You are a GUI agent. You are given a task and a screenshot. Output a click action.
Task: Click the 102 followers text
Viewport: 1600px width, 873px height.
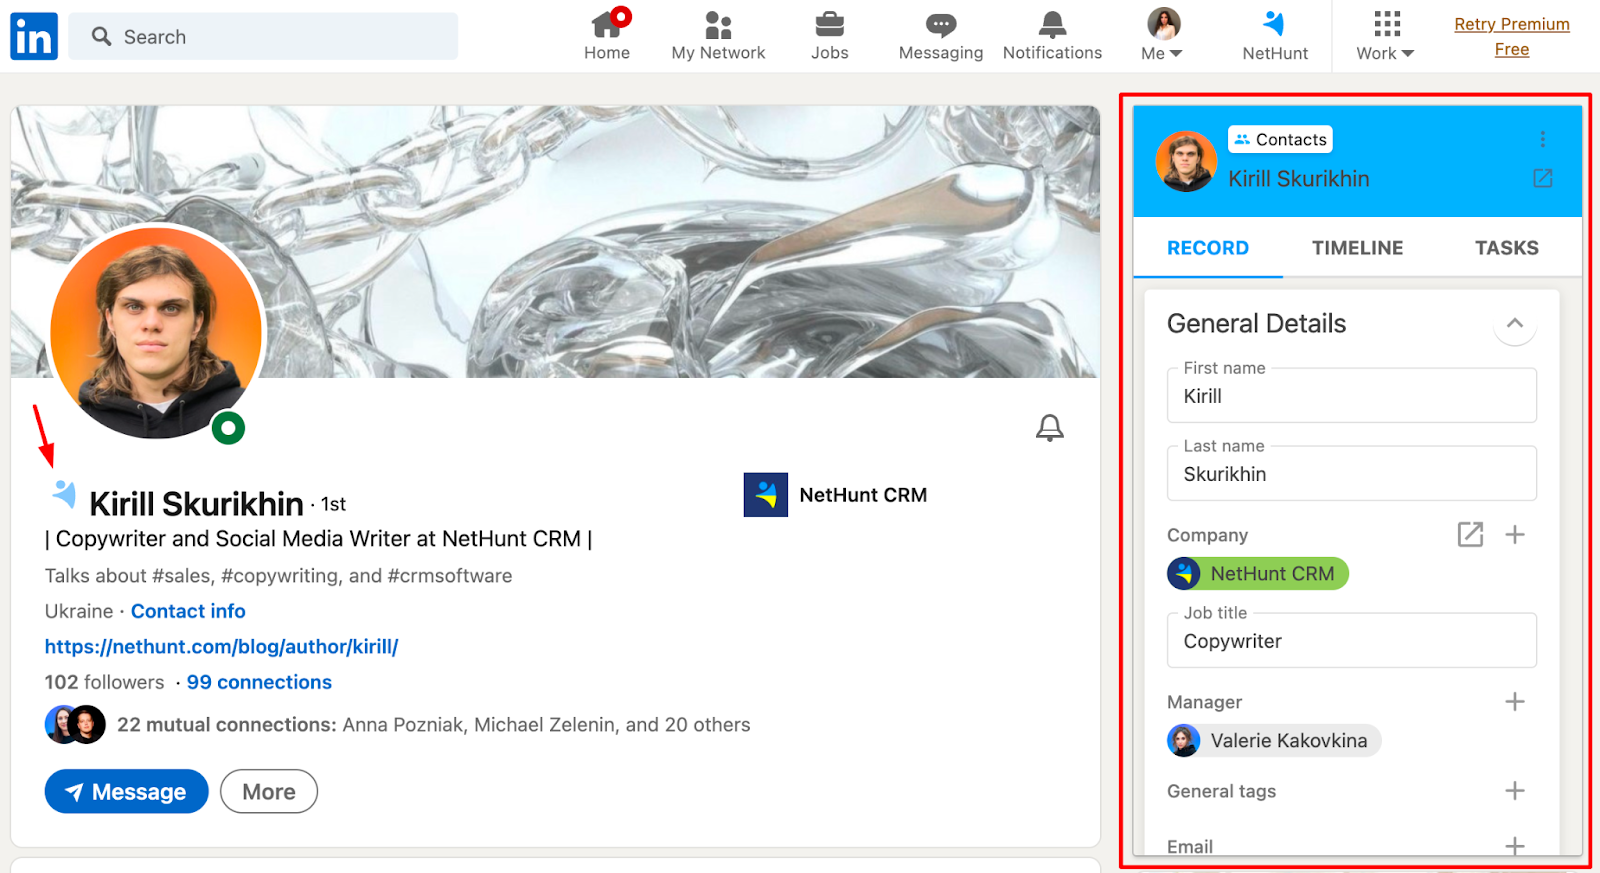pyautogui.click(x=104, y=682)
